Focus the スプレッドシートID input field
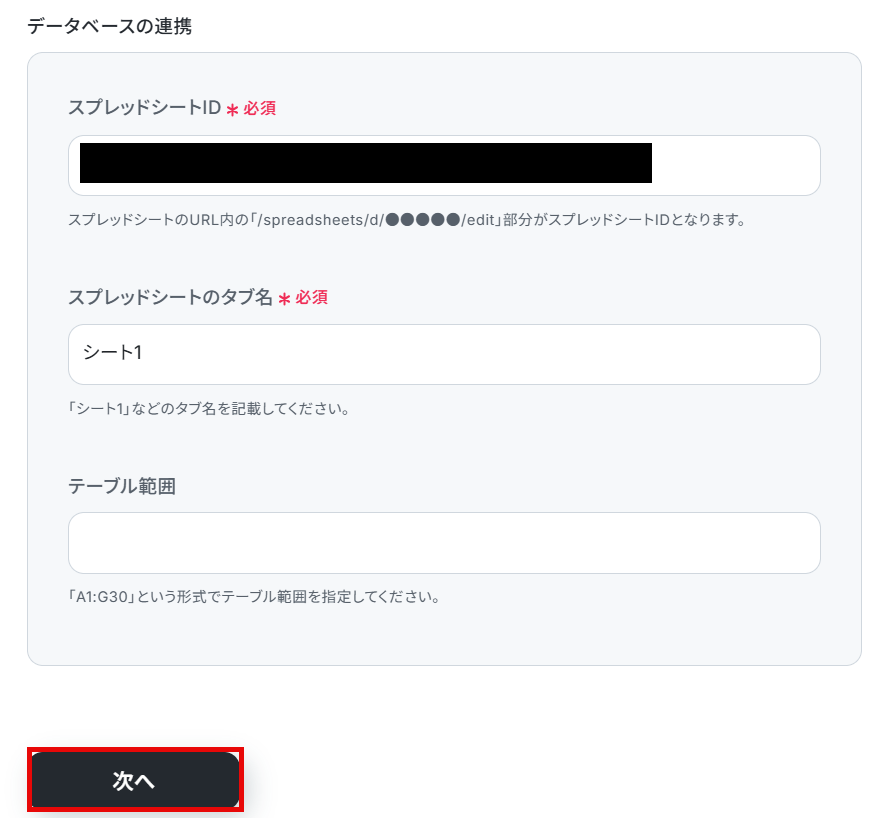 click(x=444, y=165)
